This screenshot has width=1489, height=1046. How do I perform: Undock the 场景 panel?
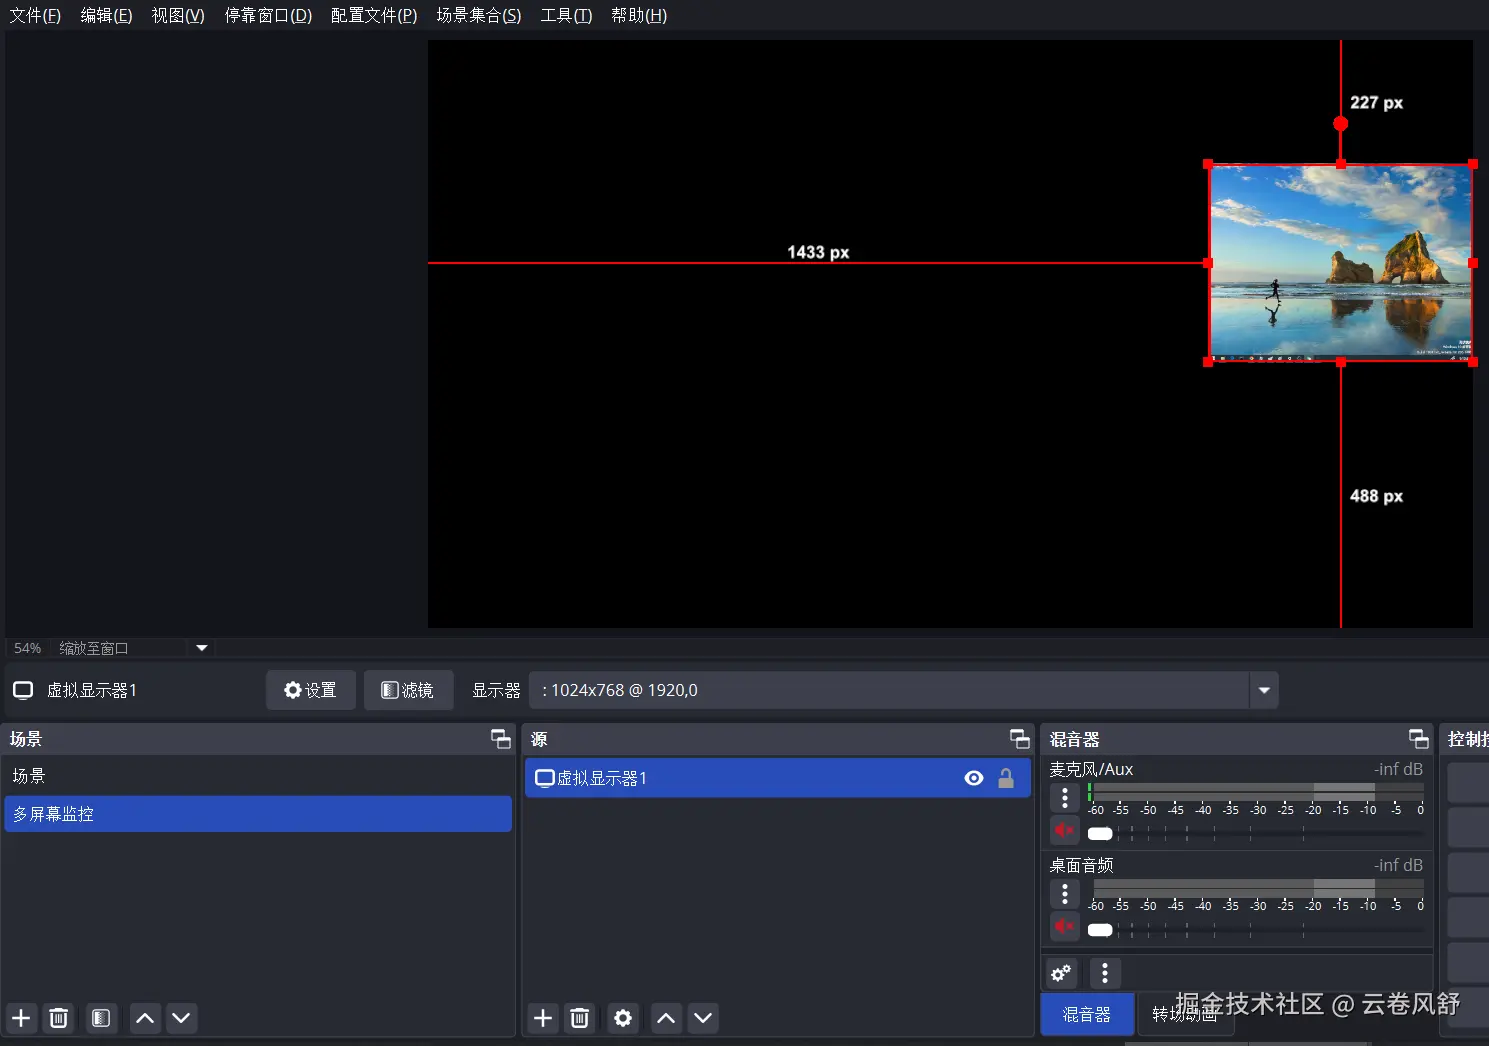click(501, 739)
